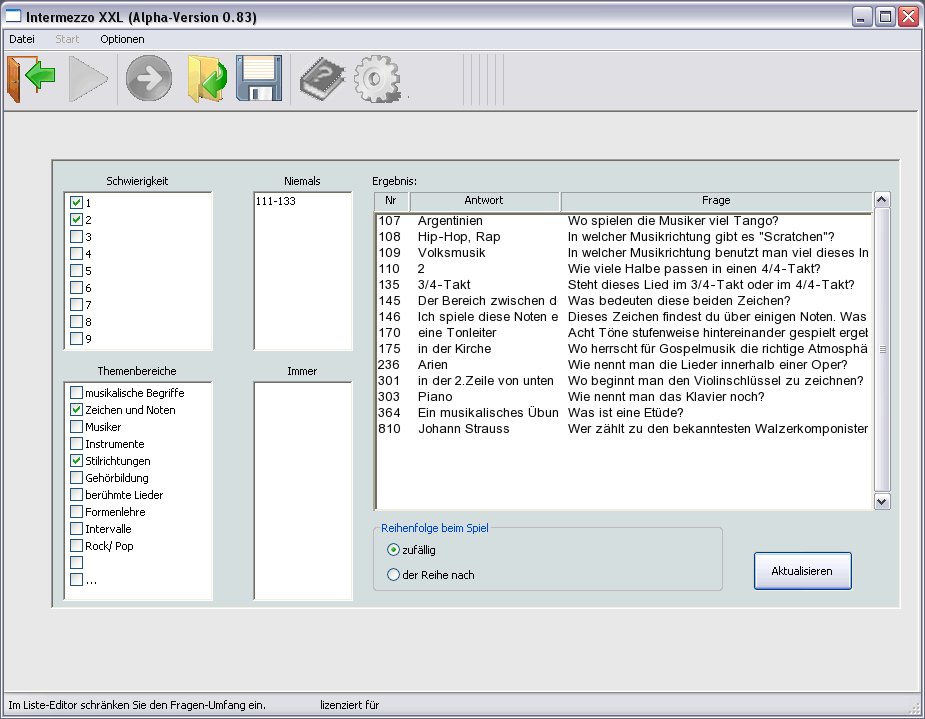Uncheck the Zeichen und Noten topic

pos(76,409)
